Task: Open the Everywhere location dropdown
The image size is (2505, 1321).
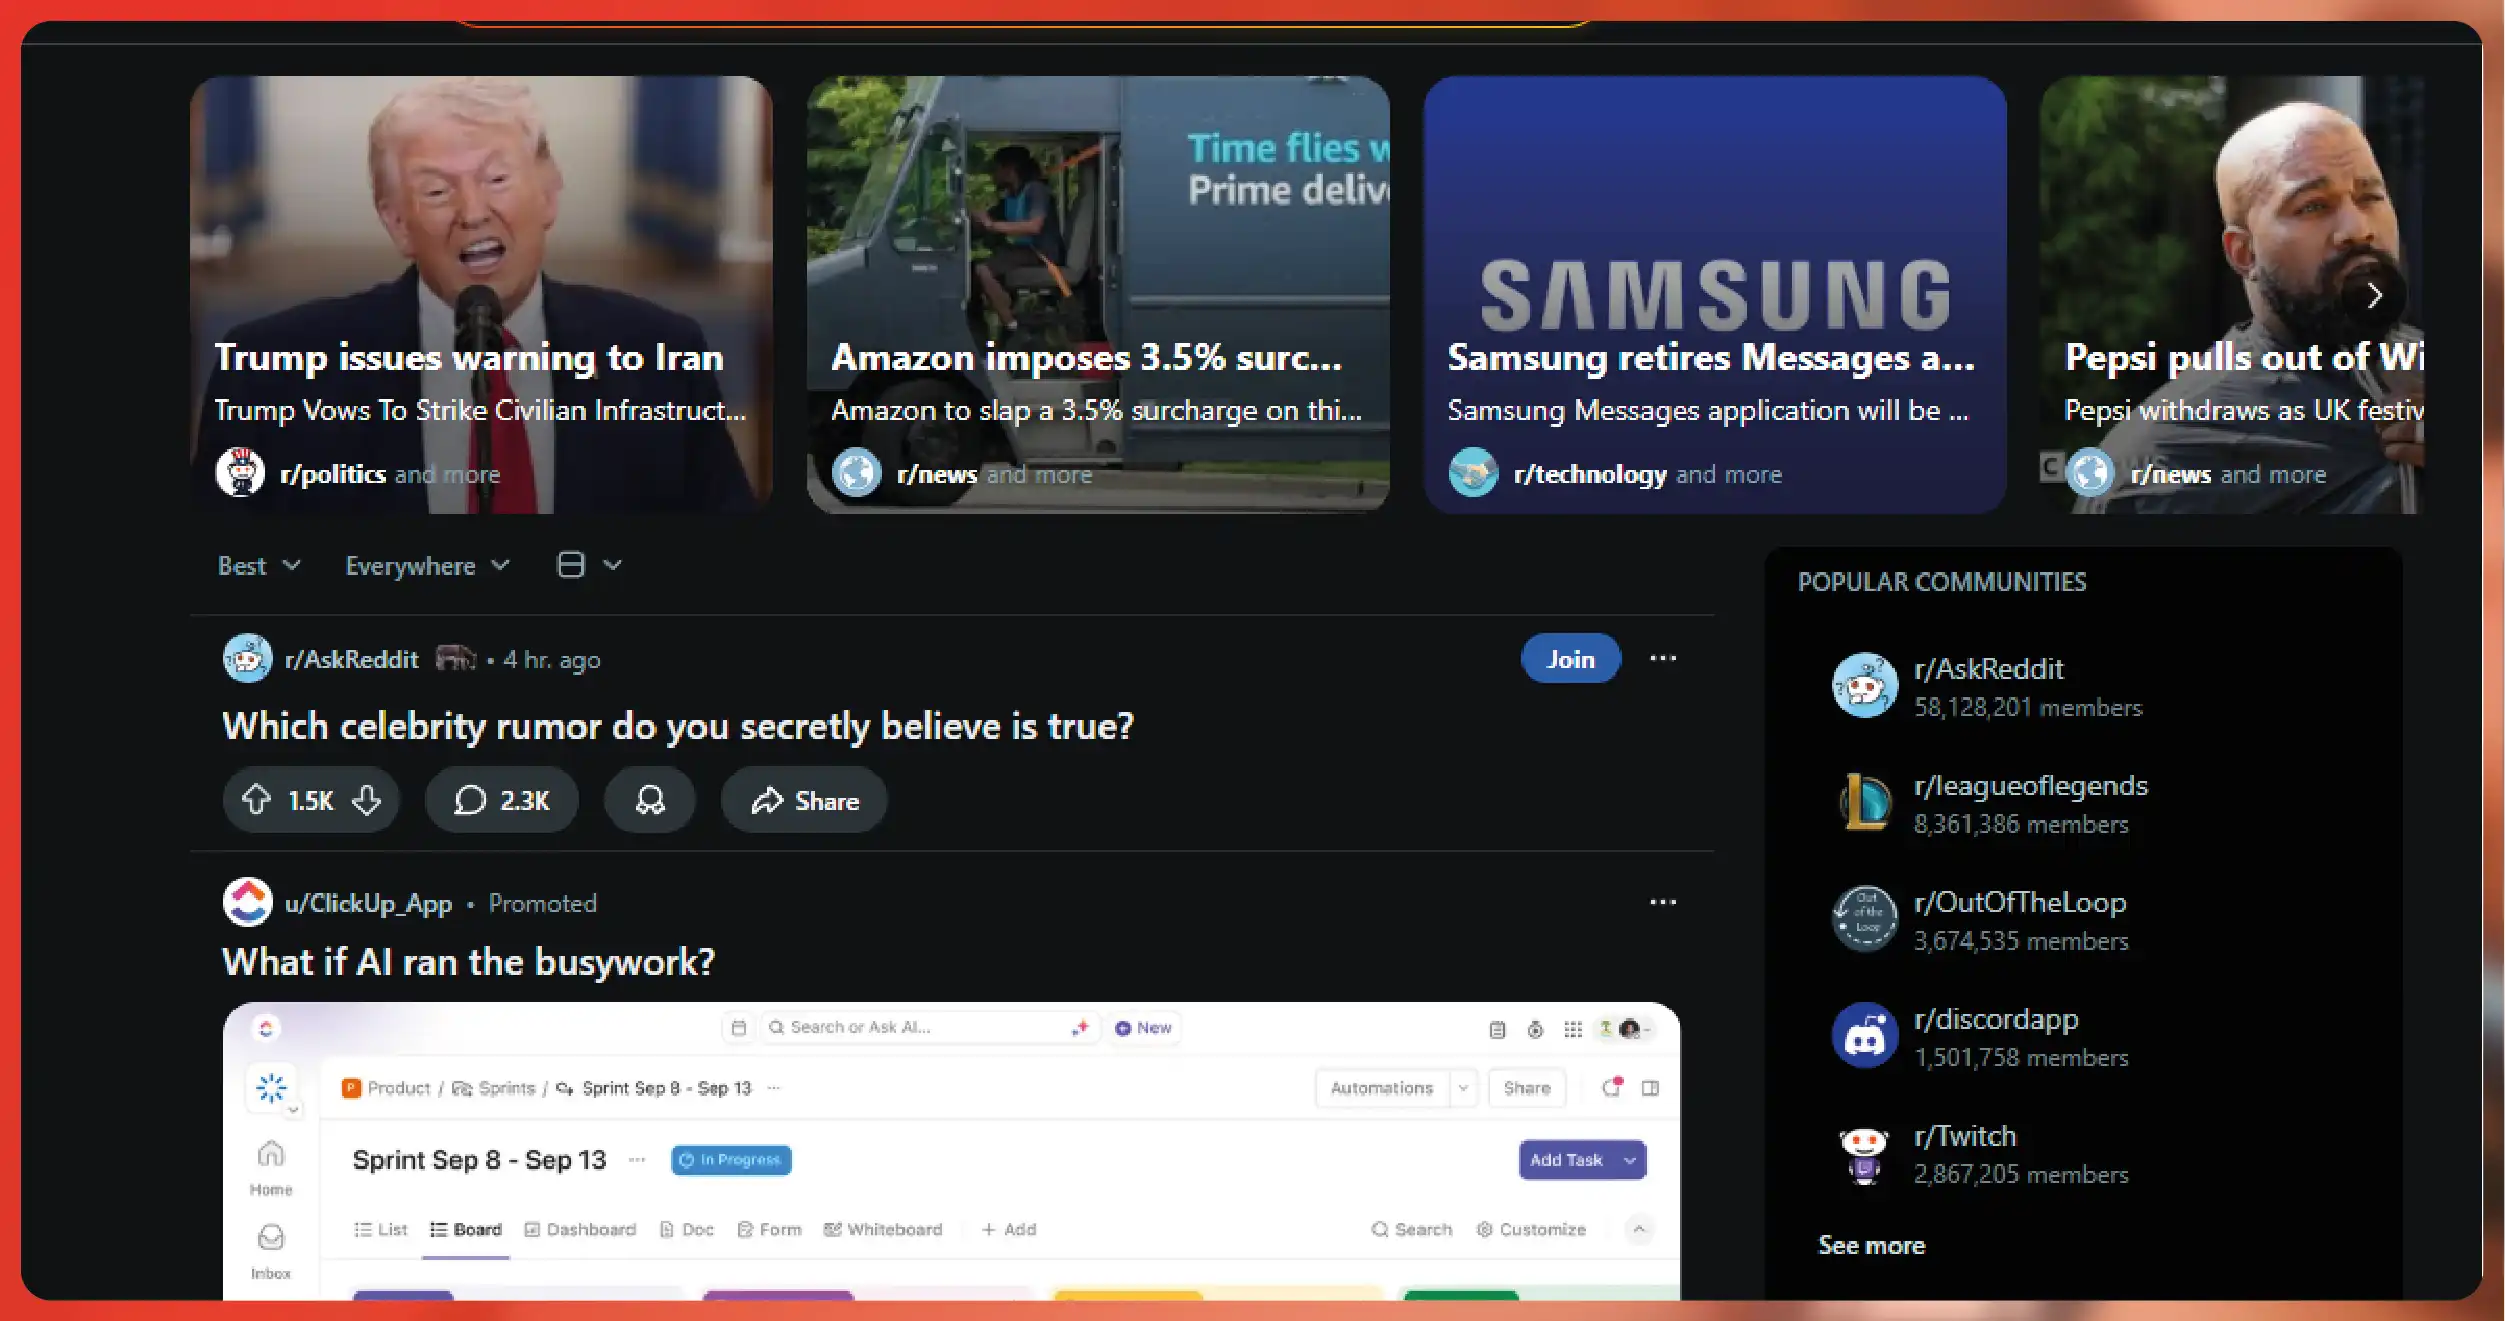Action: (424, 565)
